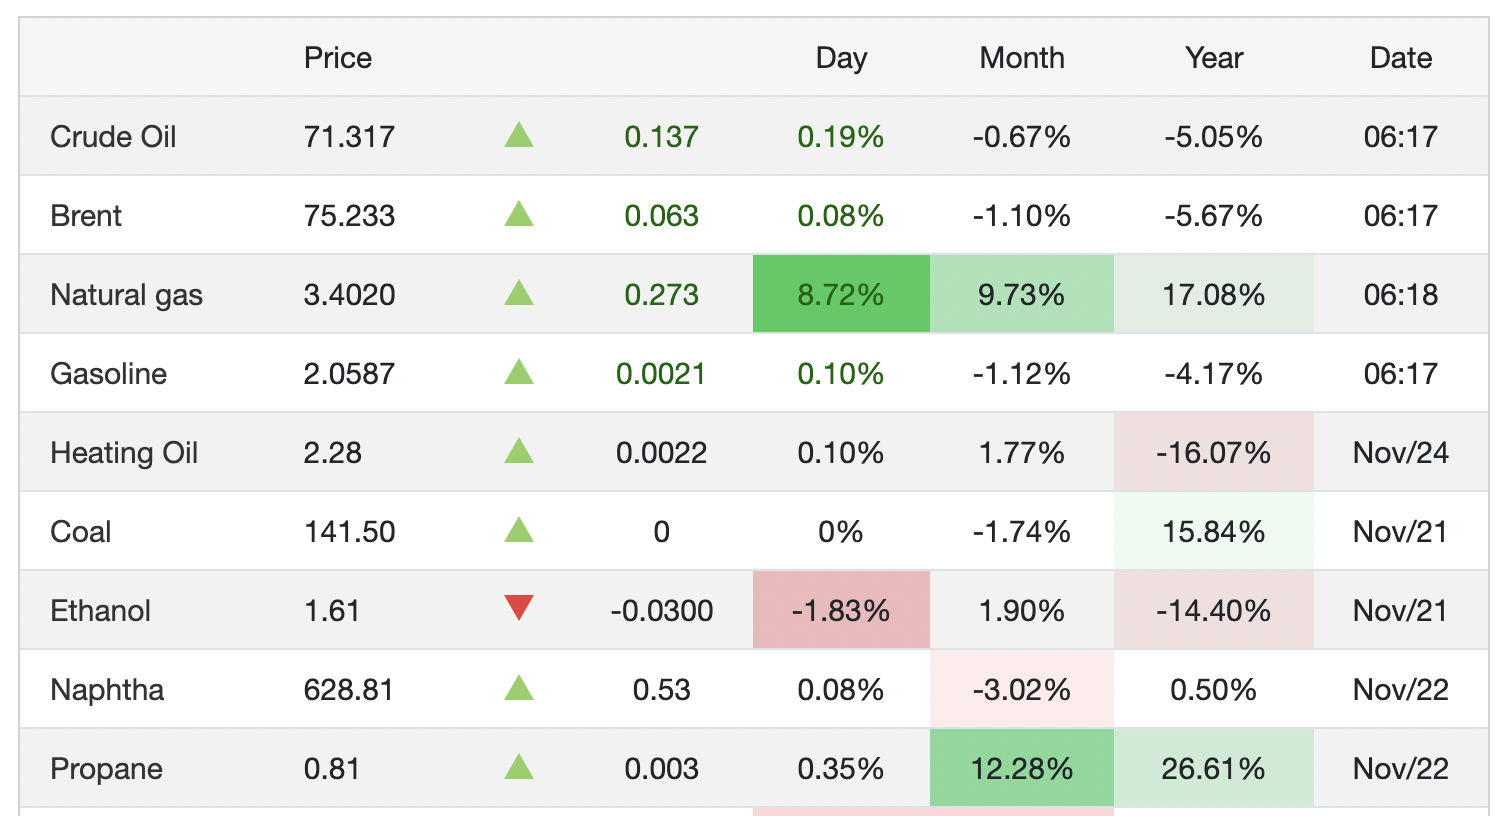Screen dimensions: 1500x816
Task: Select Natural gas price 3.4020
Action: (x=349, y=295)
